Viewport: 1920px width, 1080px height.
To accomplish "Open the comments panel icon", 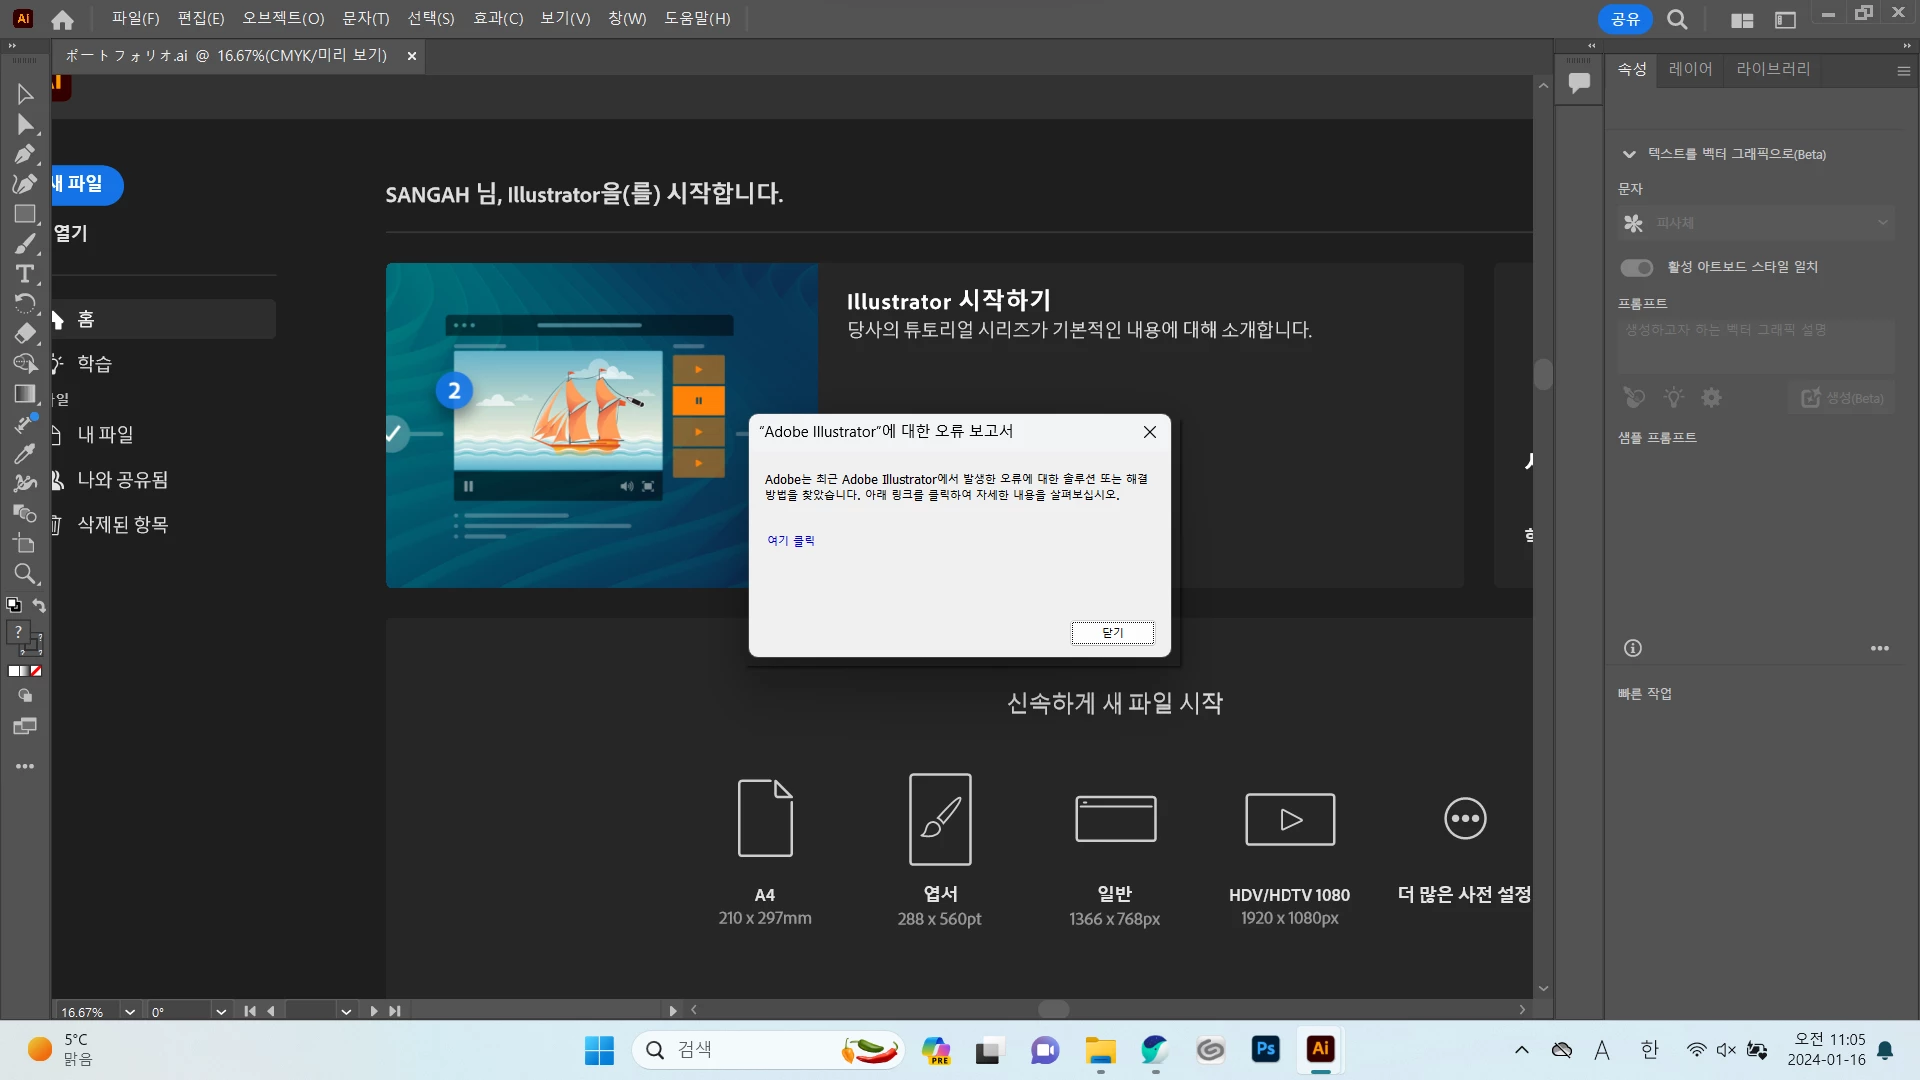I will [x=1579, y=83].
